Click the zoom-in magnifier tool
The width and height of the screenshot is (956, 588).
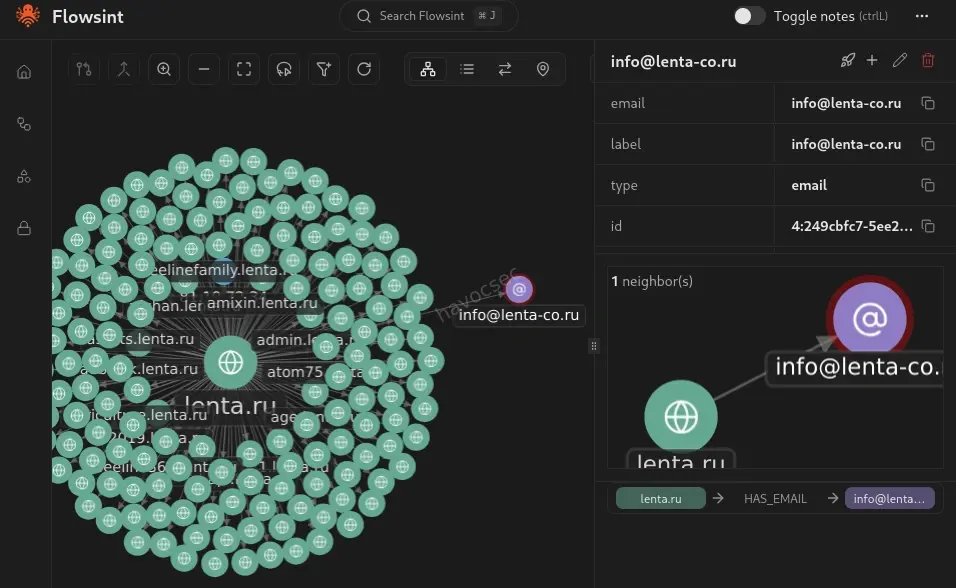tap(164, 69)
